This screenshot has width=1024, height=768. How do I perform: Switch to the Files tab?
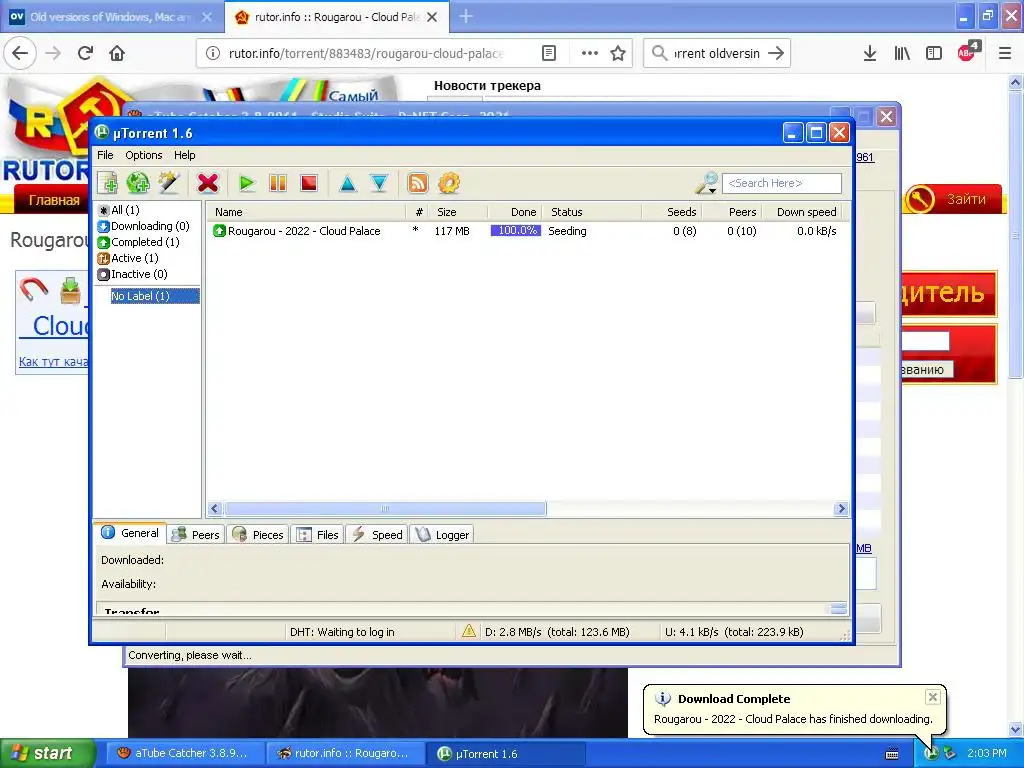coord(317,535)
